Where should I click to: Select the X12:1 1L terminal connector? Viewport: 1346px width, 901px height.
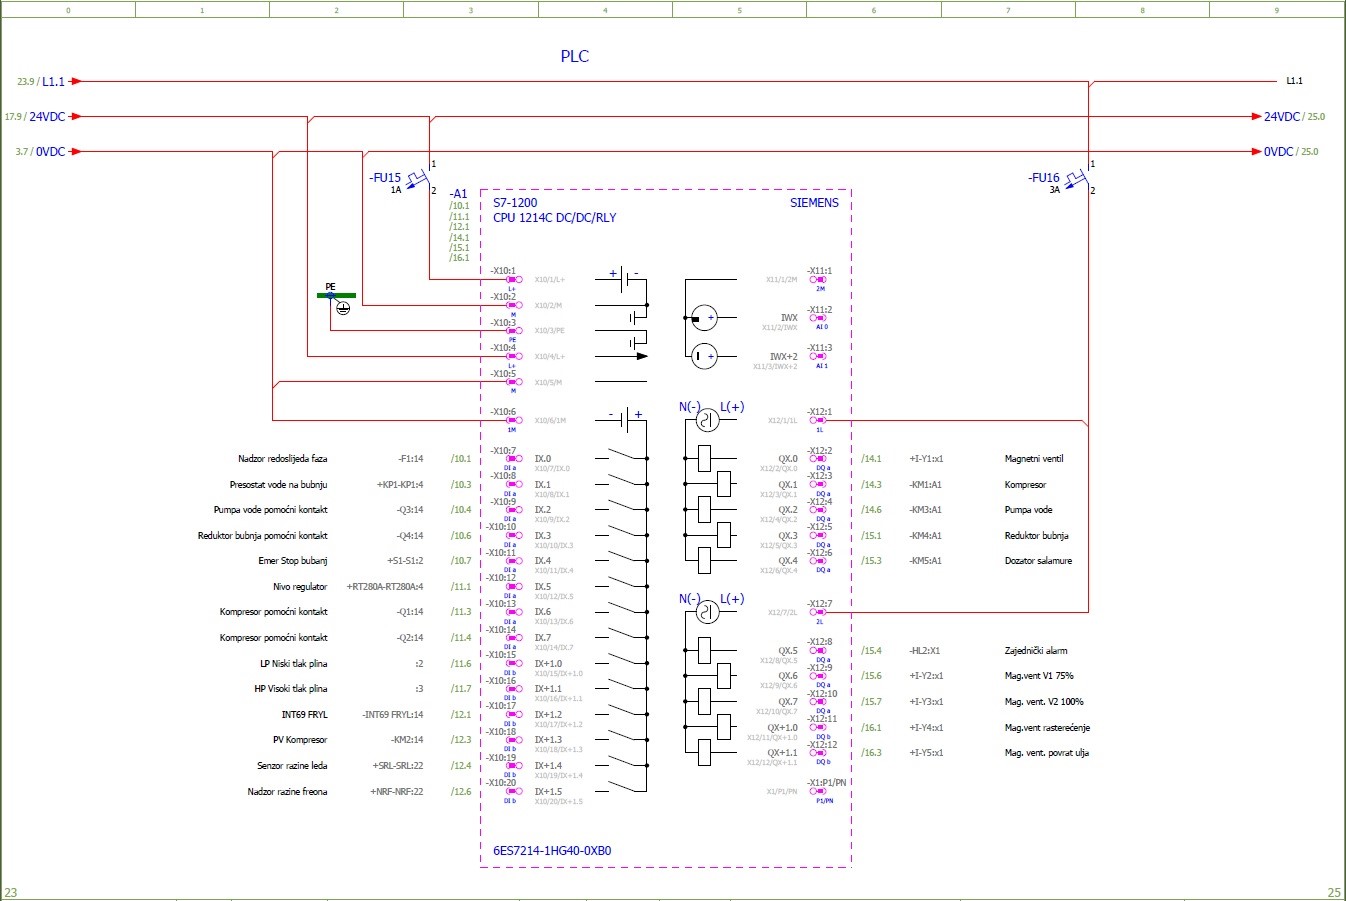[818, 421]
